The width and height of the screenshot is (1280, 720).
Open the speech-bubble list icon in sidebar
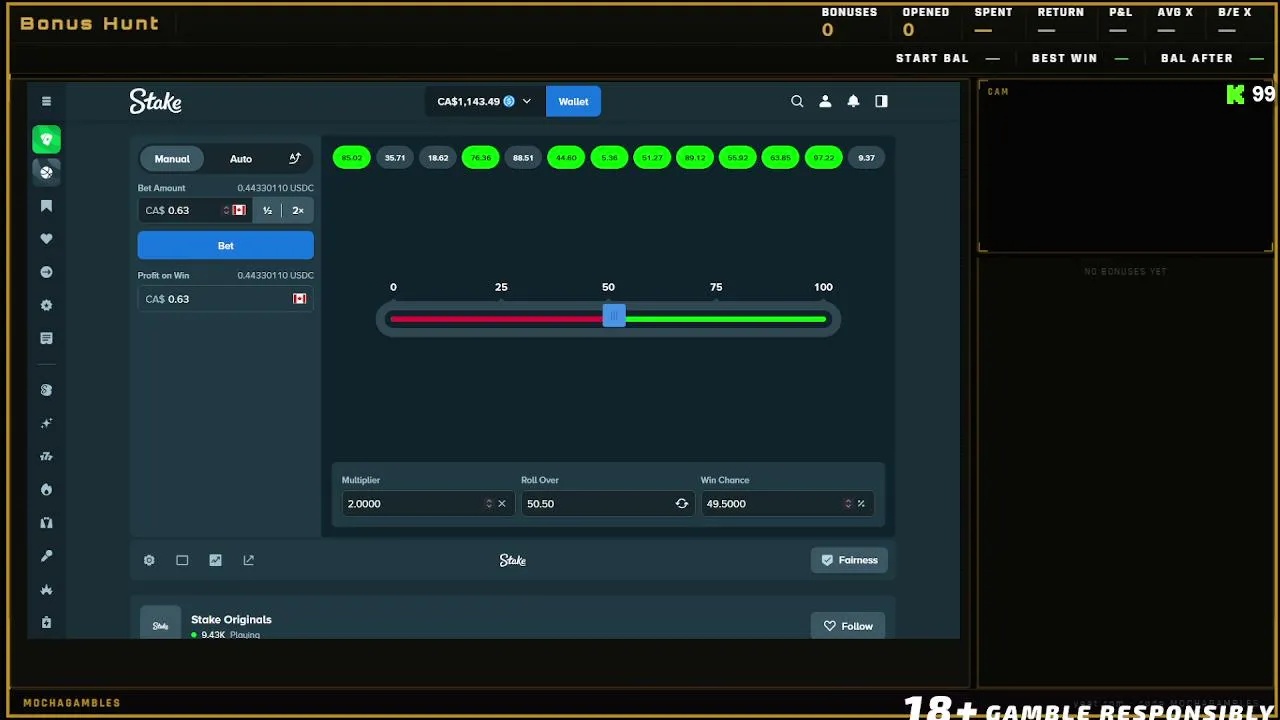[x=46, y=338]
